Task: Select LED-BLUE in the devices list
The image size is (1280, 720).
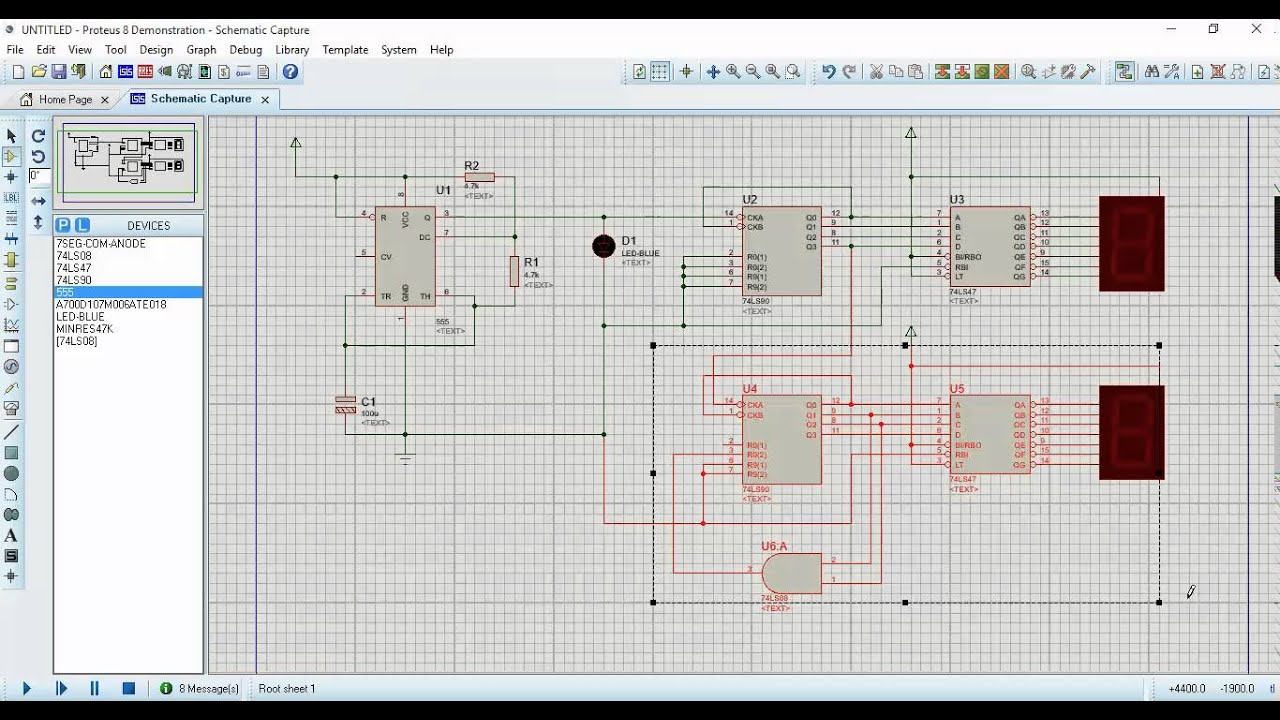Action: point(80,317)
